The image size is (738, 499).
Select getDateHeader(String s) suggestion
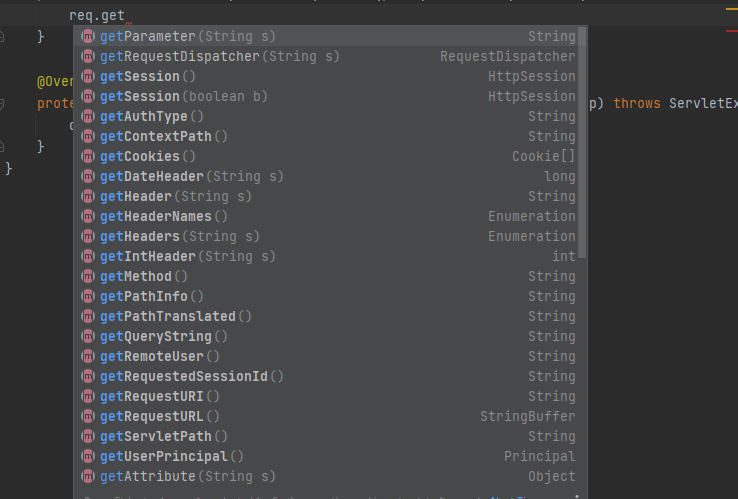point(192,177)
